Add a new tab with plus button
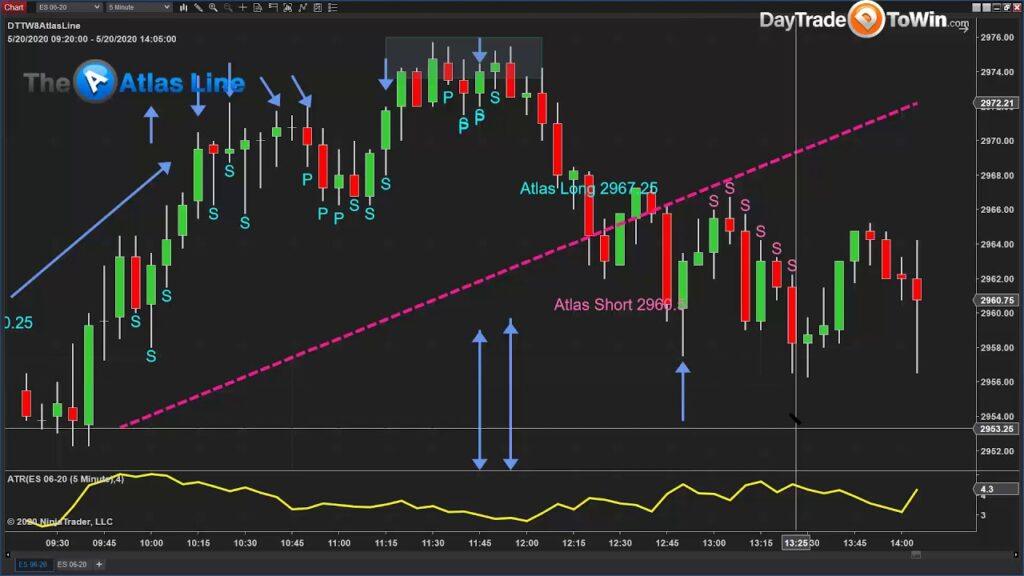This screenshot has width=1024, height=576. (99, 565)
